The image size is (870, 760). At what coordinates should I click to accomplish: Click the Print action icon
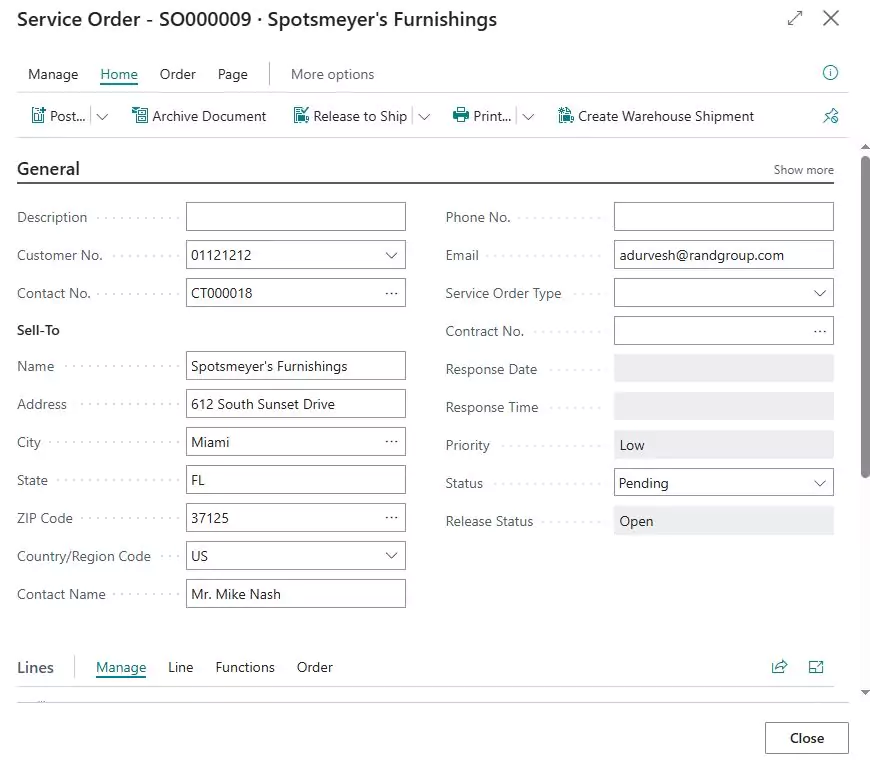(461, 116)
